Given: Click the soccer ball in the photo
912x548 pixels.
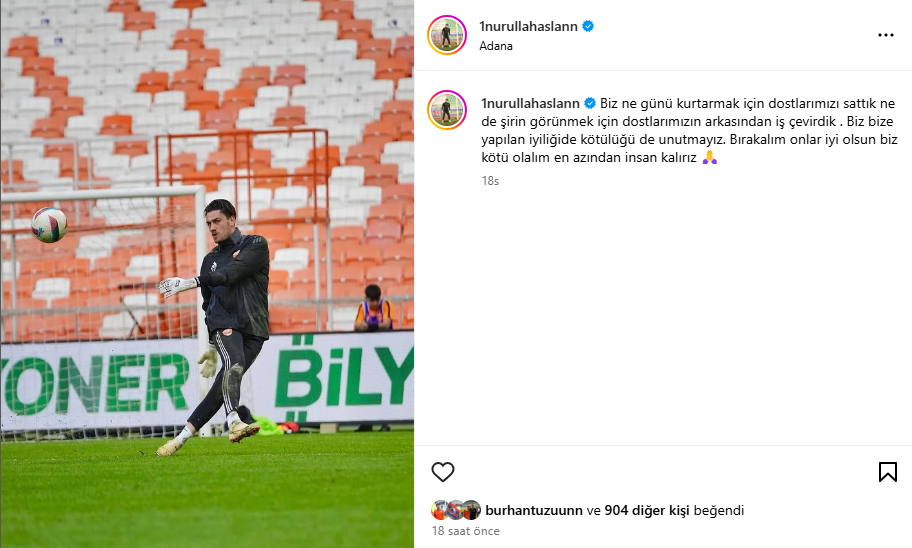Looking at the screenshot, I should 49,225.
